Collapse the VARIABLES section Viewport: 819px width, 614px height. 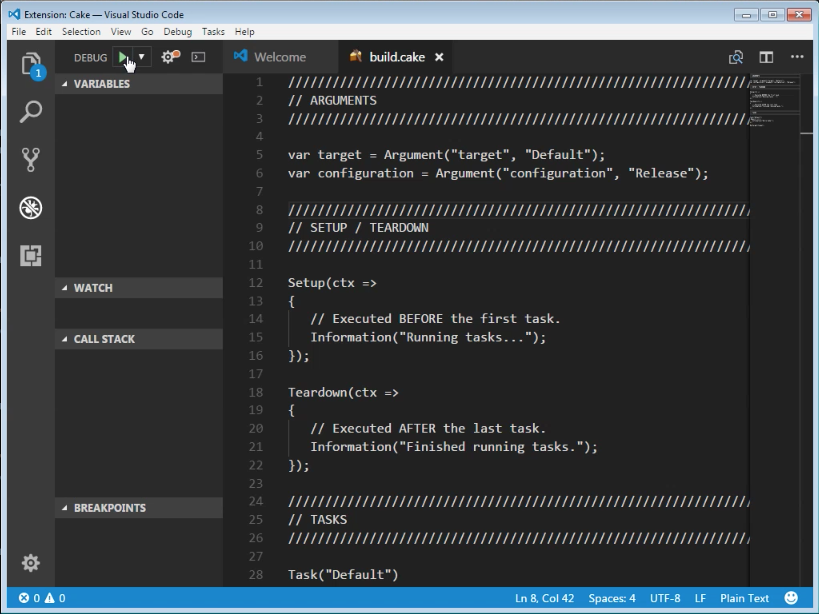pos(139,84)
